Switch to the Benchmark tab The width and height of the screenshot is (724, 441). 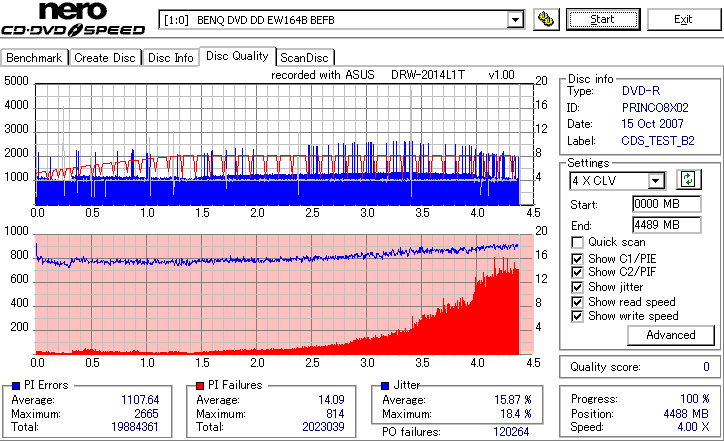point(34,58)
